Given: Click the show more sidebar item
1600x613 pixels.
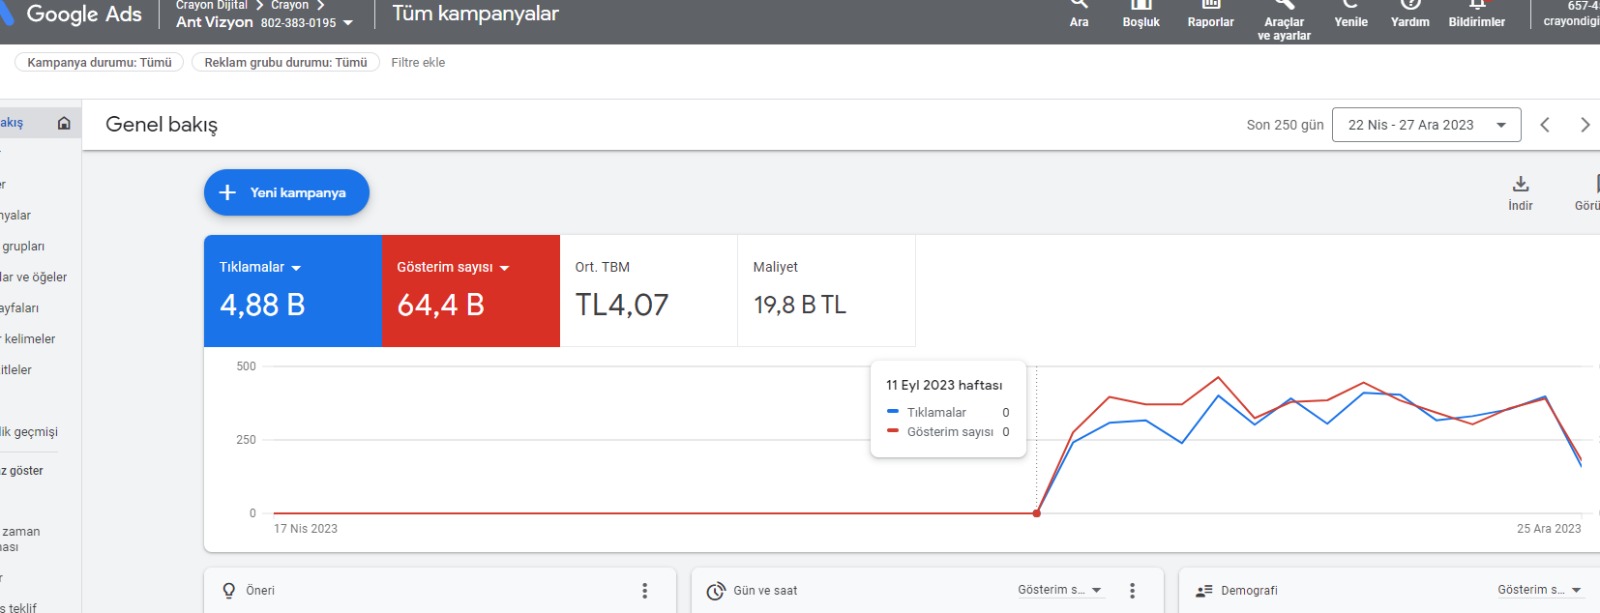Looking at the screenshot, I should [x=22, y=471].
